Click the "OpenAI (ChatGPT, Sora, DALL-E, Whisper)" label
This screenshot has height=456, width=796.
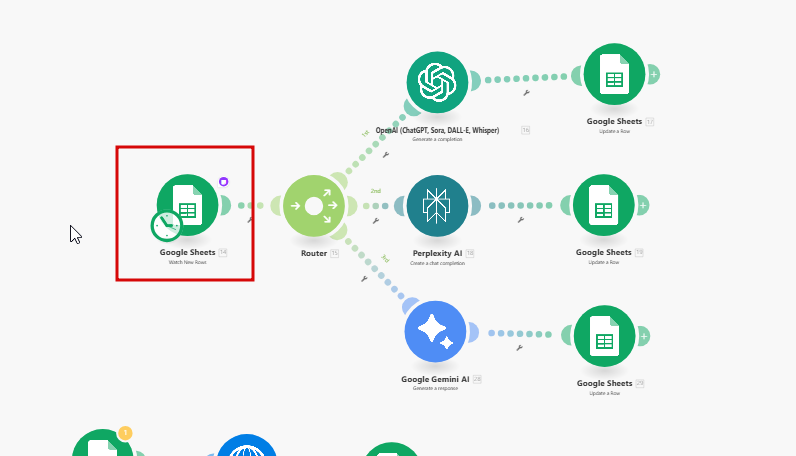[x=437, y=131]
